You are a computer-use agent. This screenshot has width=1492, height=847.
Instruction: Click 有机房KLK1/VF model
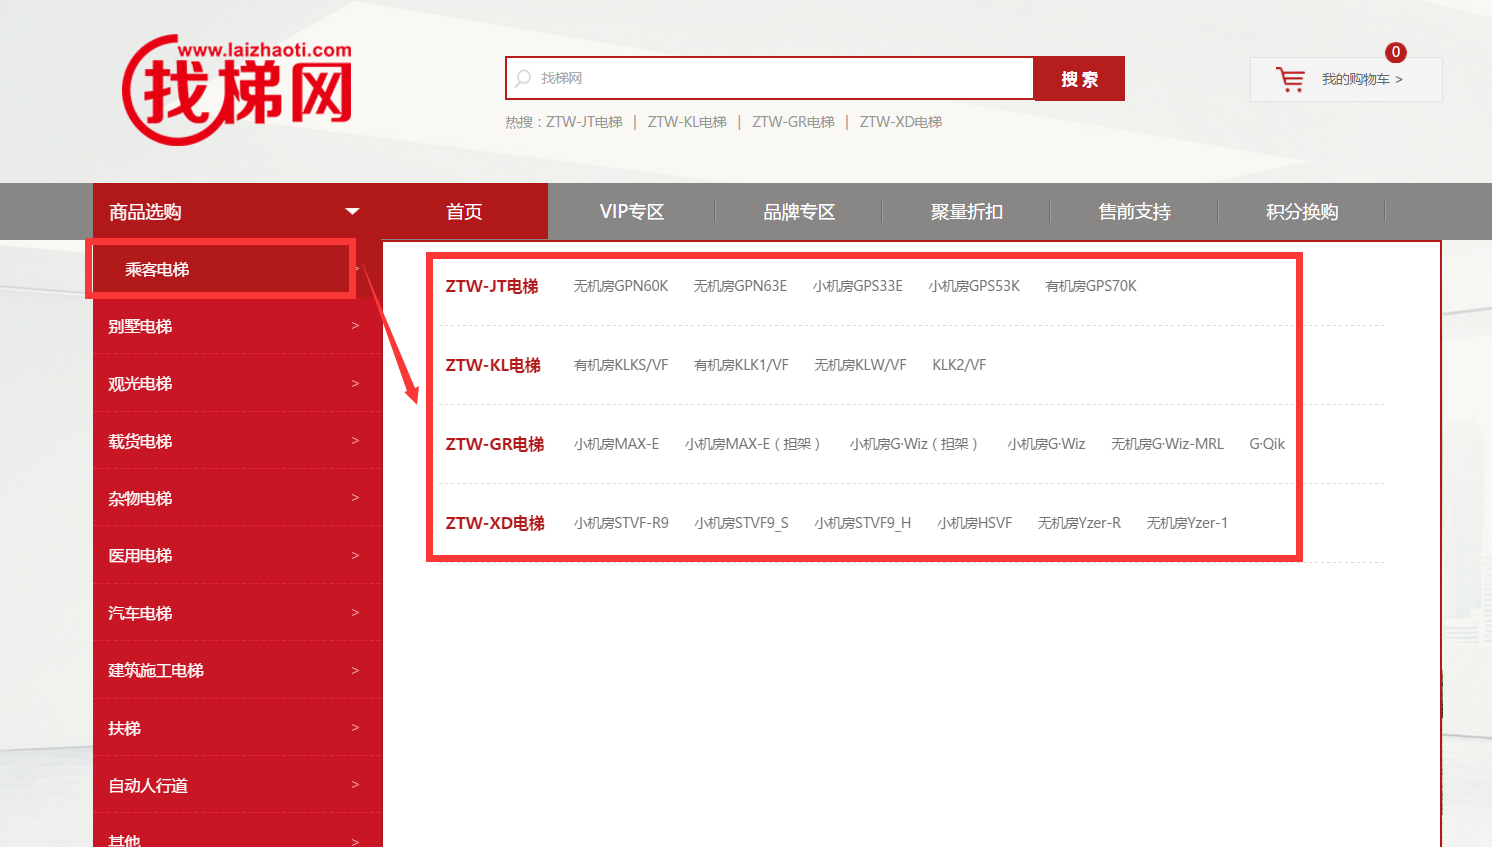click(741, 365)
